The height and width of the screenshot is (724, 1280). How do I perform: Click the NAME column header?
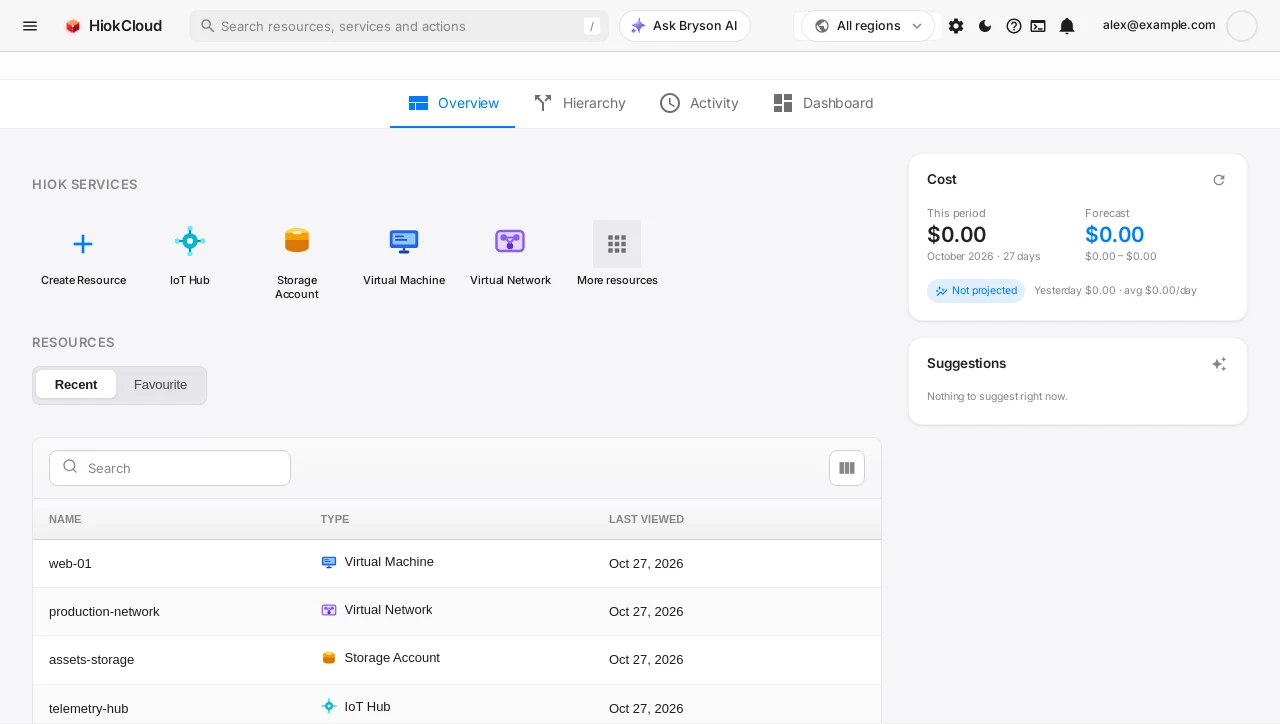click(x=65, y=520)
